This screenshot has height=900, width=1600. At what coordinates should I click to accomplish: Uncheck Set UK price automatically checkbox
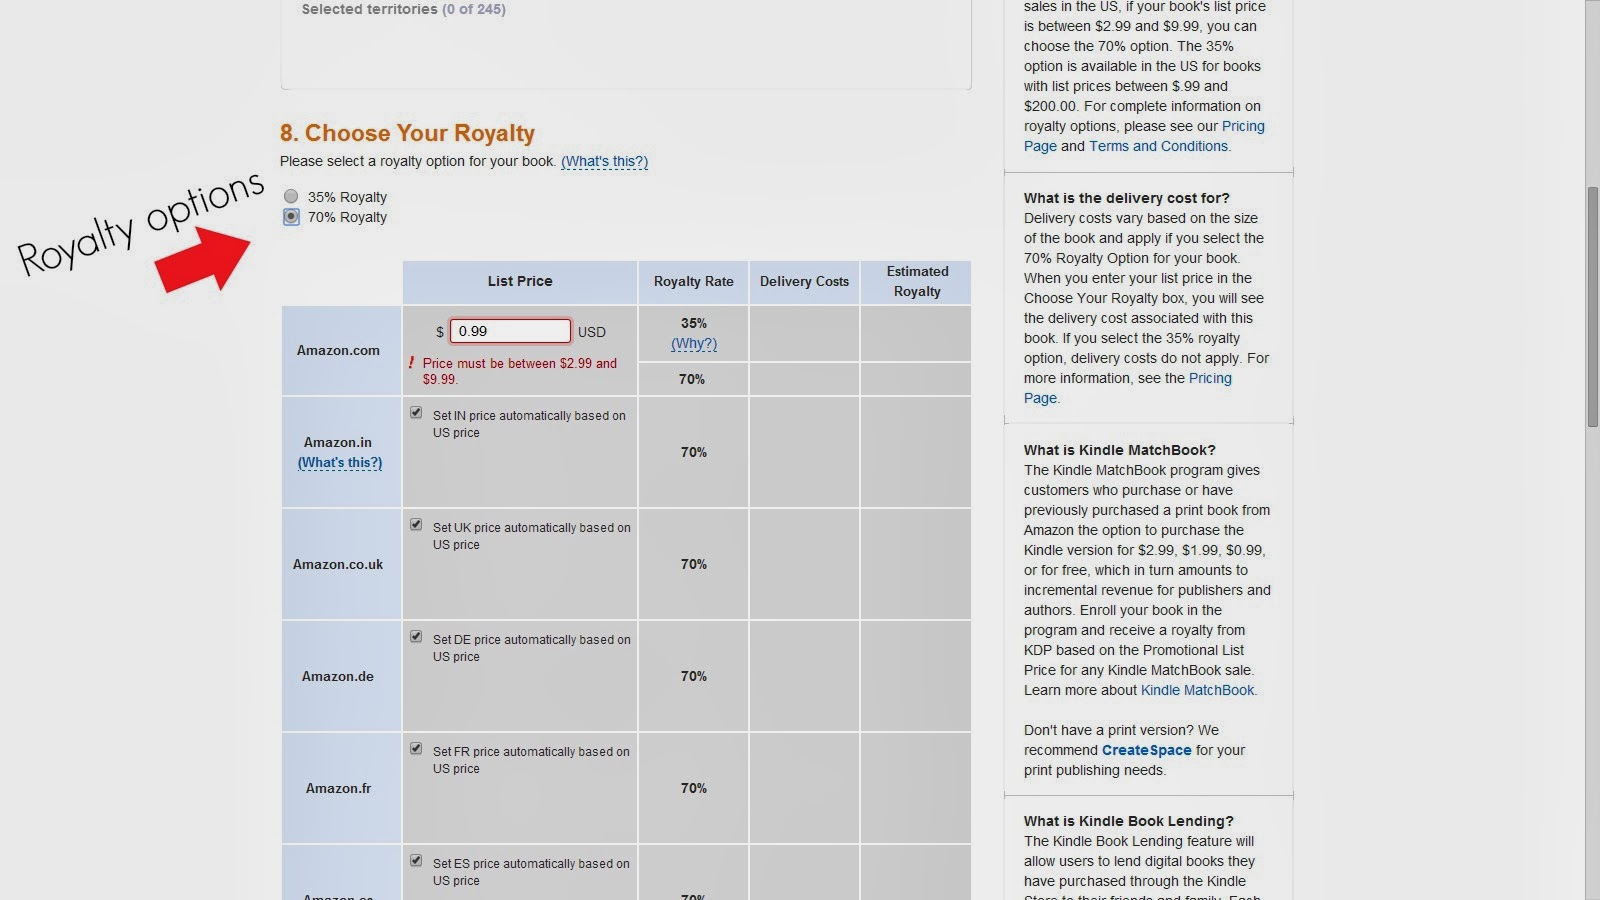point(416,524)
